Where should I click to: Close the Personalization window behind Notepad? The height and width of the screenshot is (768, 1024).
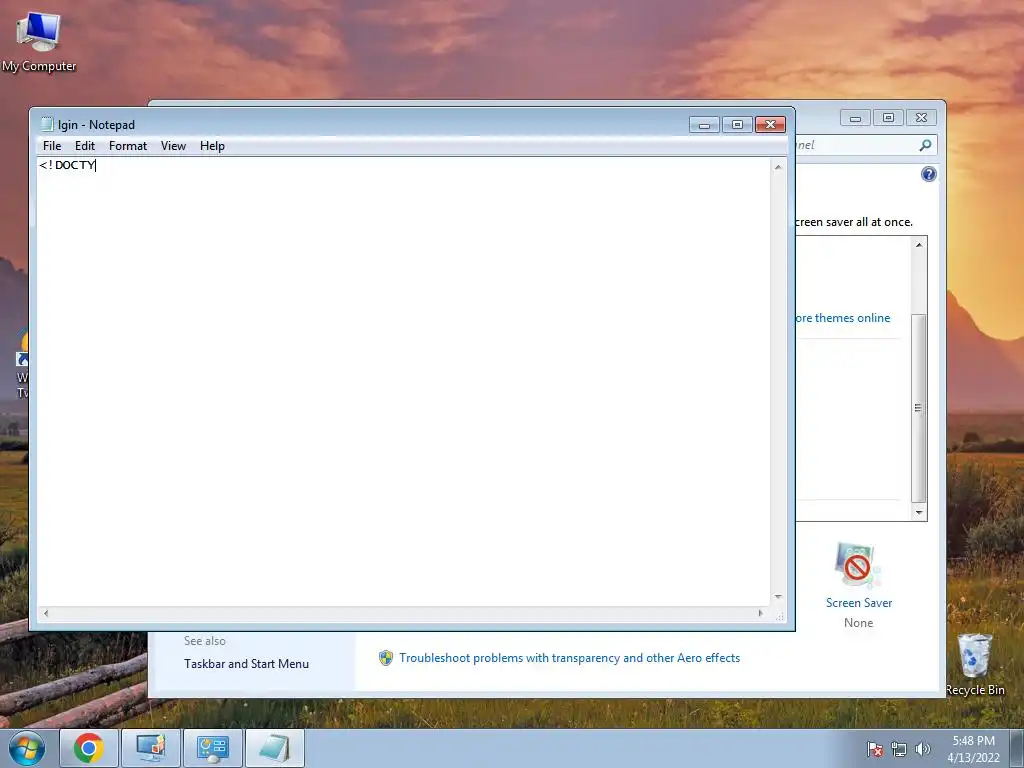click(921, 118)
